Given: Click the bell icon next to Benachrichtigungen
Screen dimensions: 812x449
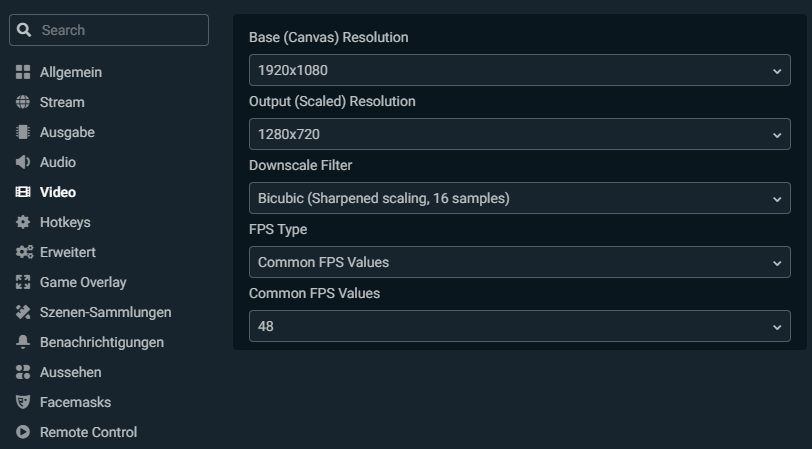Looking at the screenshot, I should point(23,342).
